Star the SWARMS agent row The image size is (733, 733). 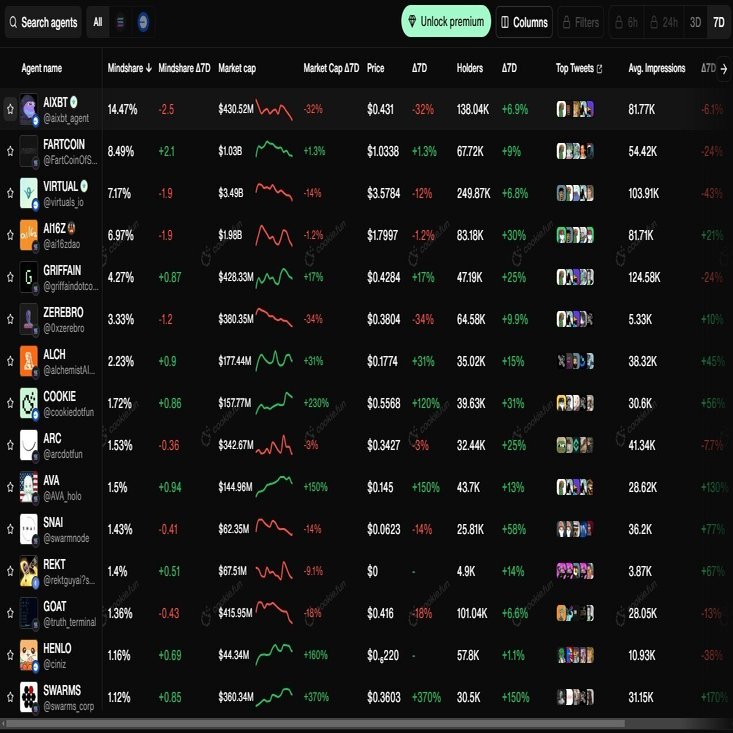10,697
